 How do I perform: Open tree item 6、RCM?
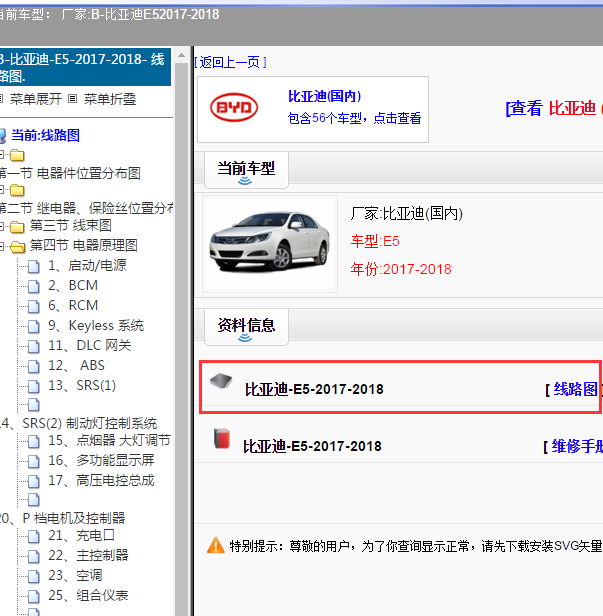tap(73, 306)
